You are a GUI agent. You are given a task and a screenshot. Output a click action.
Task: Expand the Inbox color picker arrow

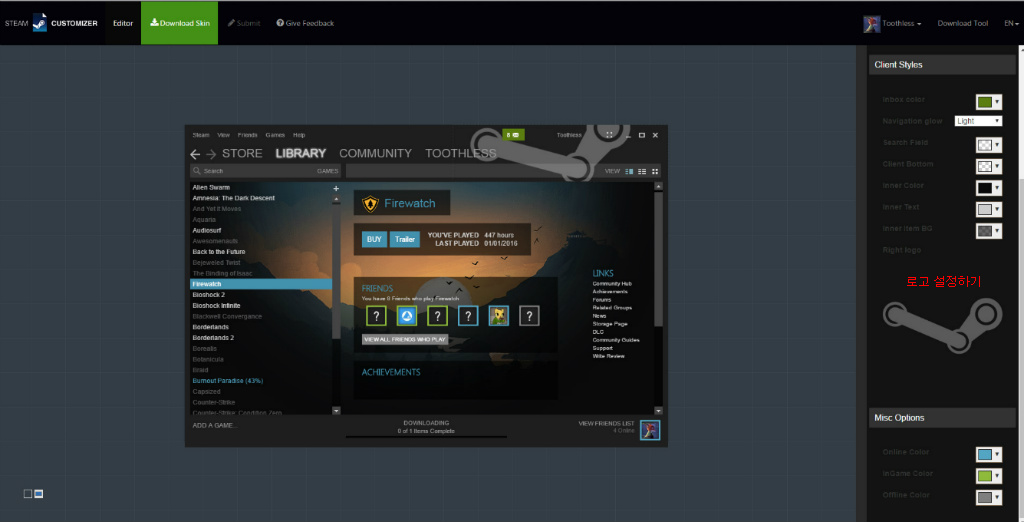pyautogui.click(x=997, y=103)
